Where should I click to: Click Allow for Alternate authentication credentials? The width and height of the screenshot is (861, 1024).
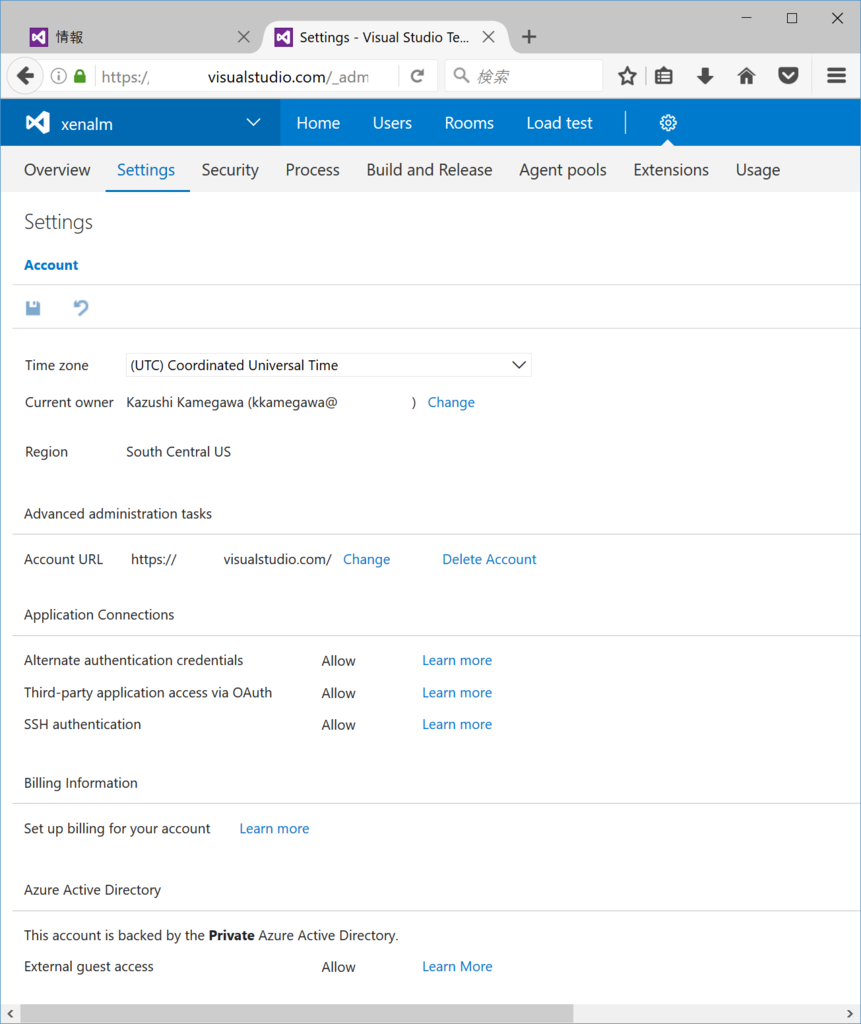(338, 661)
